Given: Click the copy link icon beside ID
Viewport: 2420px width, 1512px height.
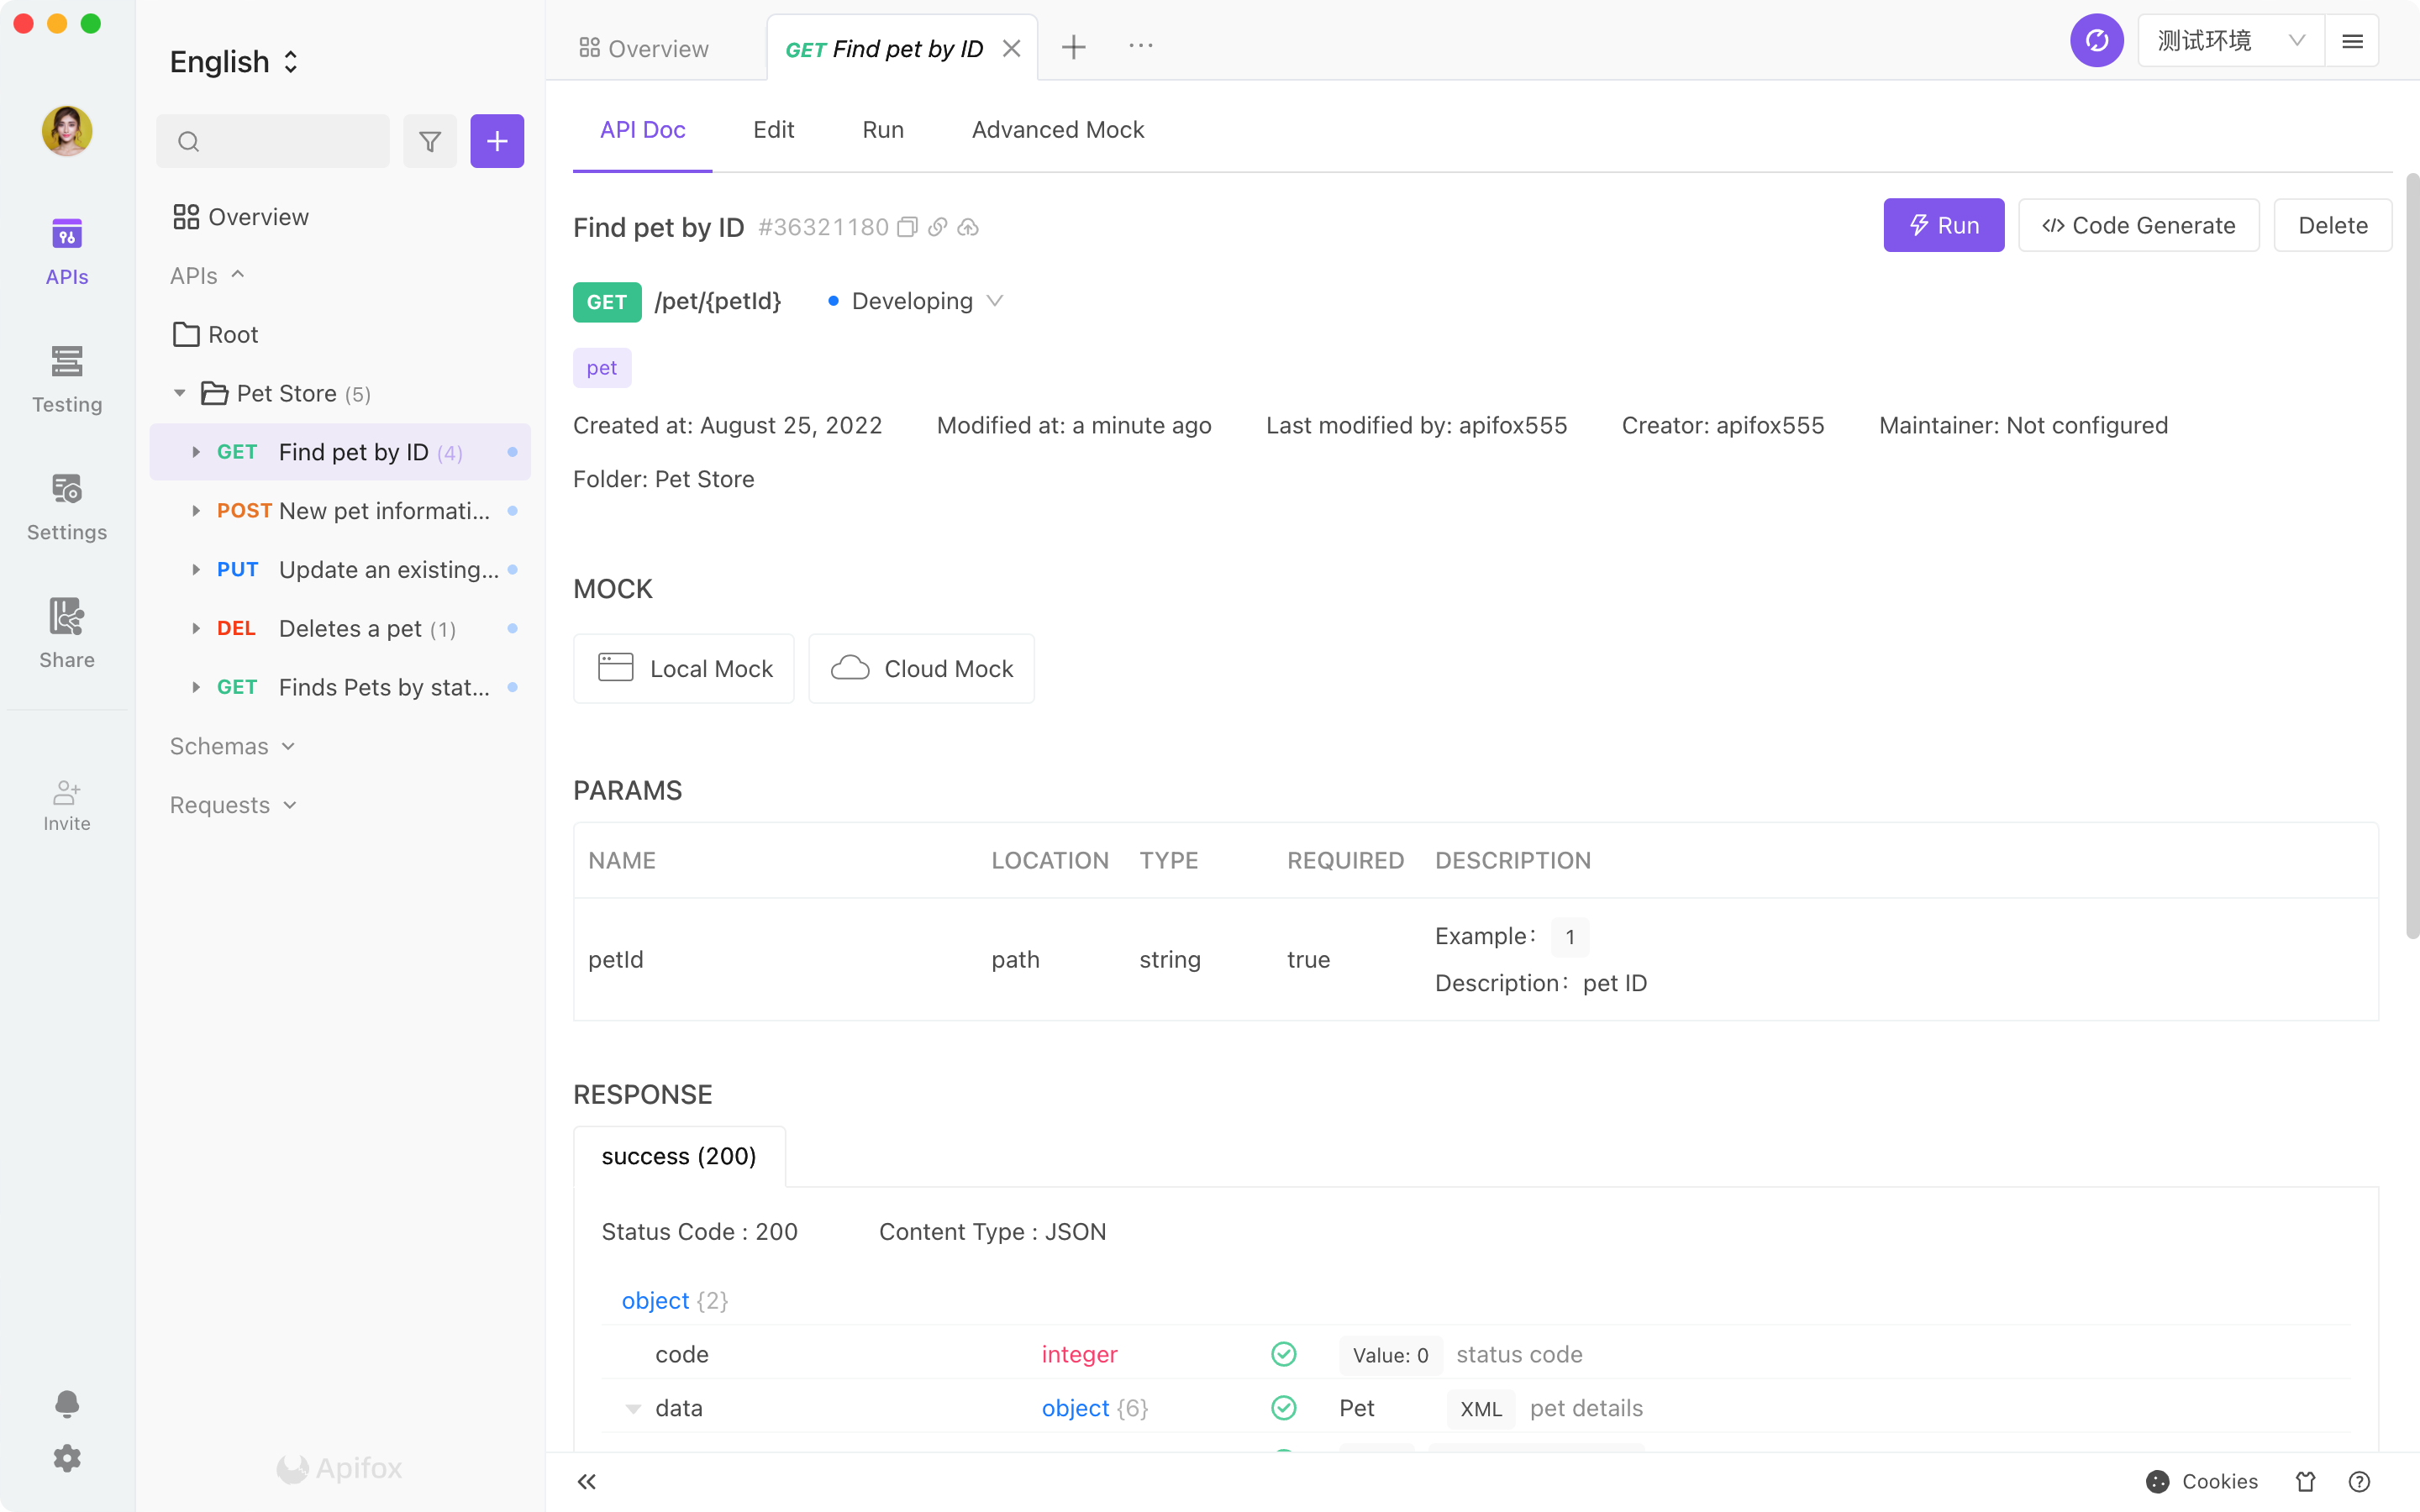Looking at the screenshot, I should (x=937, y=227).
